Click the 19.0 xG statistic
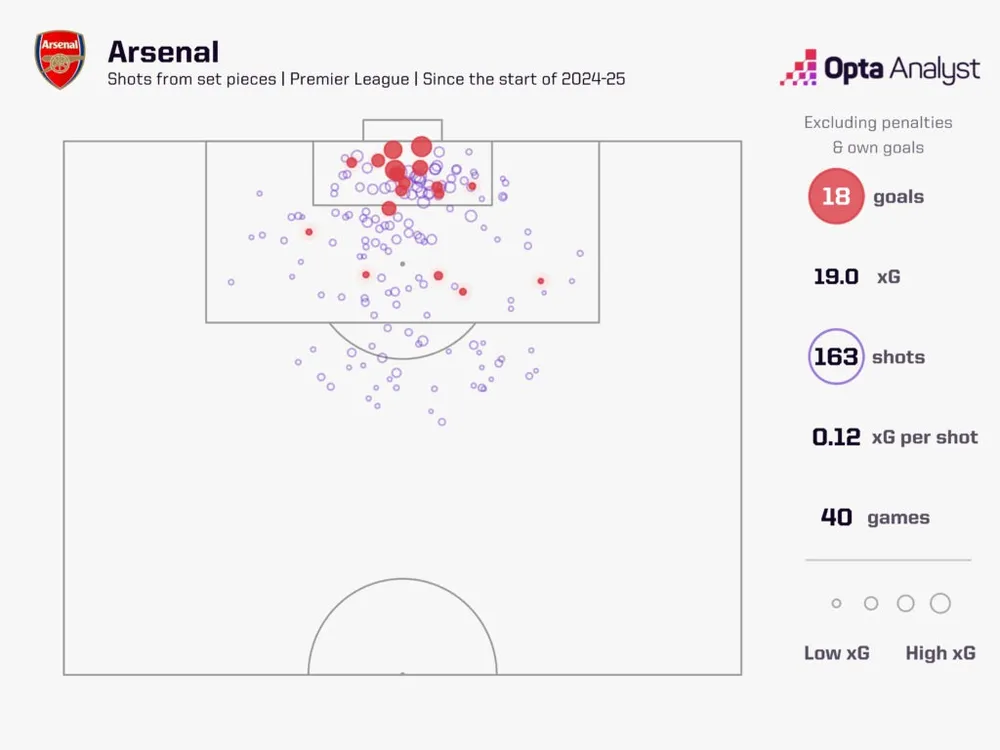 coord(856,277)
